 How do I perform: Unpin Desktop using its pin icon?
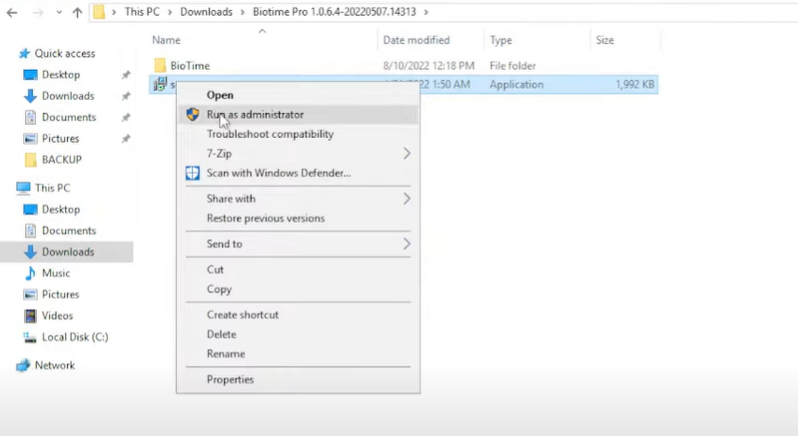126,75
